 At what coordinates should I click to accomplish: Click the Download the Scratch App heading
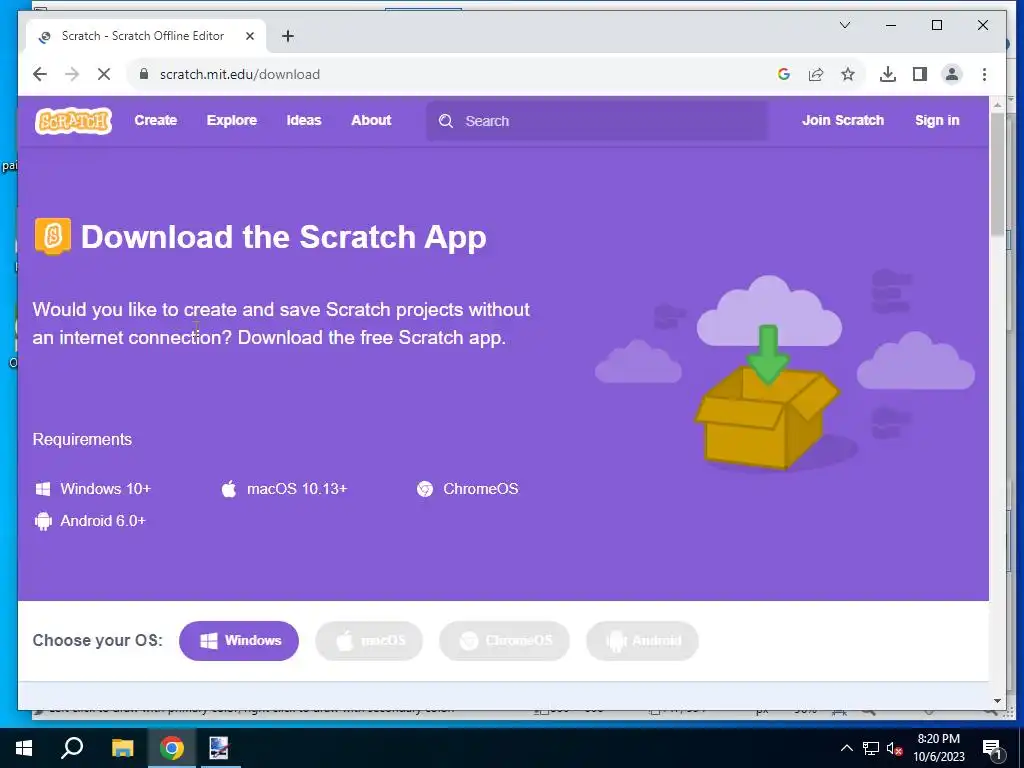(x=283, y=236)
